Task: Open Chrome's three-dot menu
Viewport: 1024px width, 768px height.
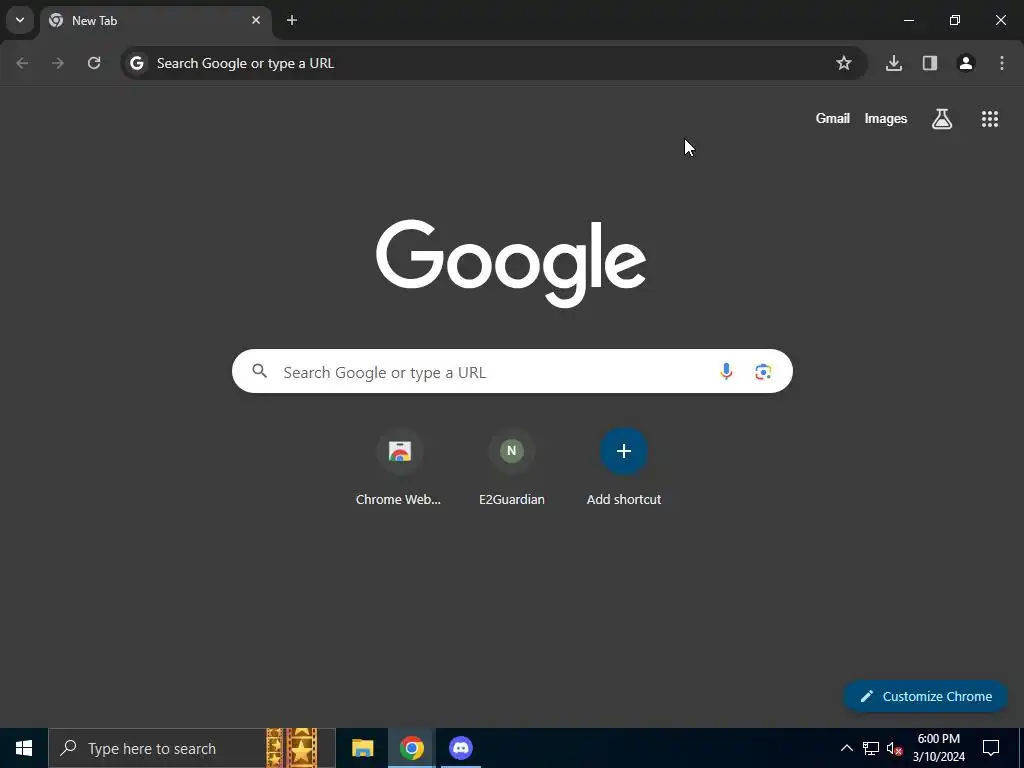Action: coord(1002,63)
